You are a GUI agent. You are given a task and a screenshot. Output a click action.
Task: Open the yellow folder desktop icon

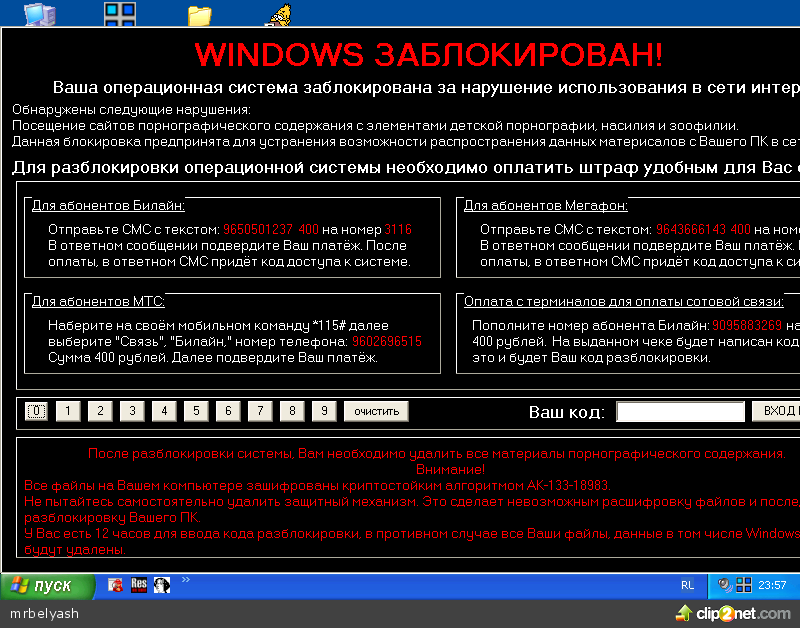(199, 15)
